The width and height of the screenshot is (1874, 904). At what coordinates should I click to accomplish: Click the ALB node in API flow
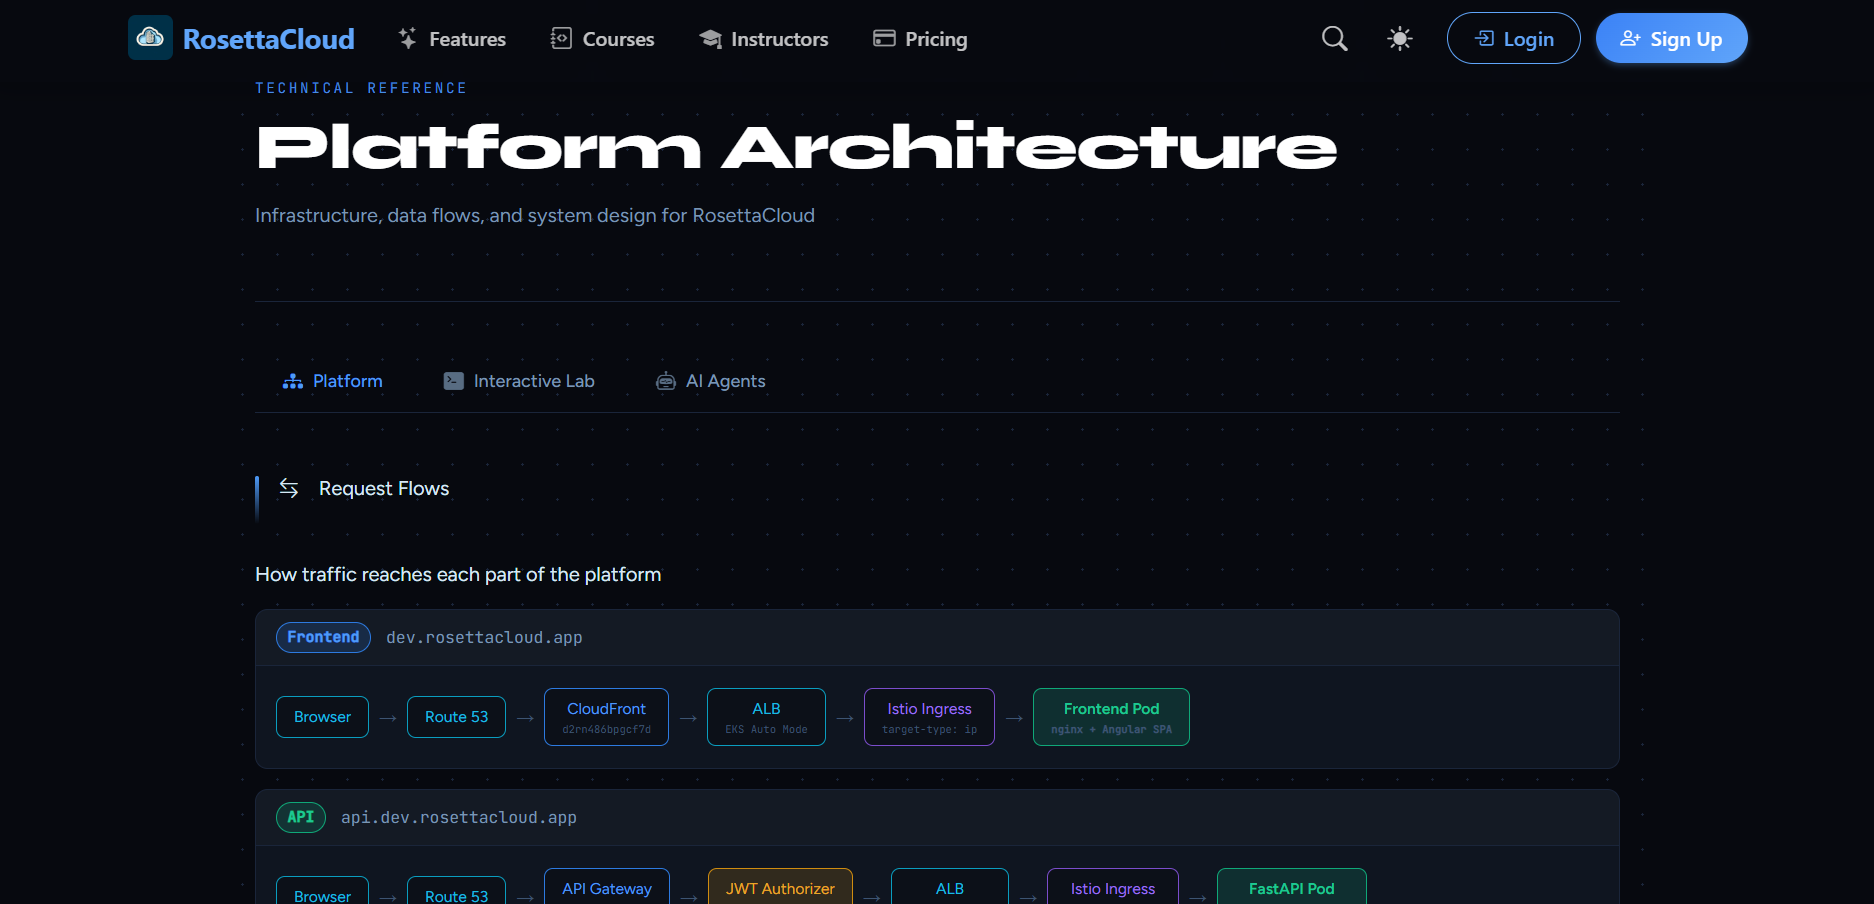click(949, 887)
